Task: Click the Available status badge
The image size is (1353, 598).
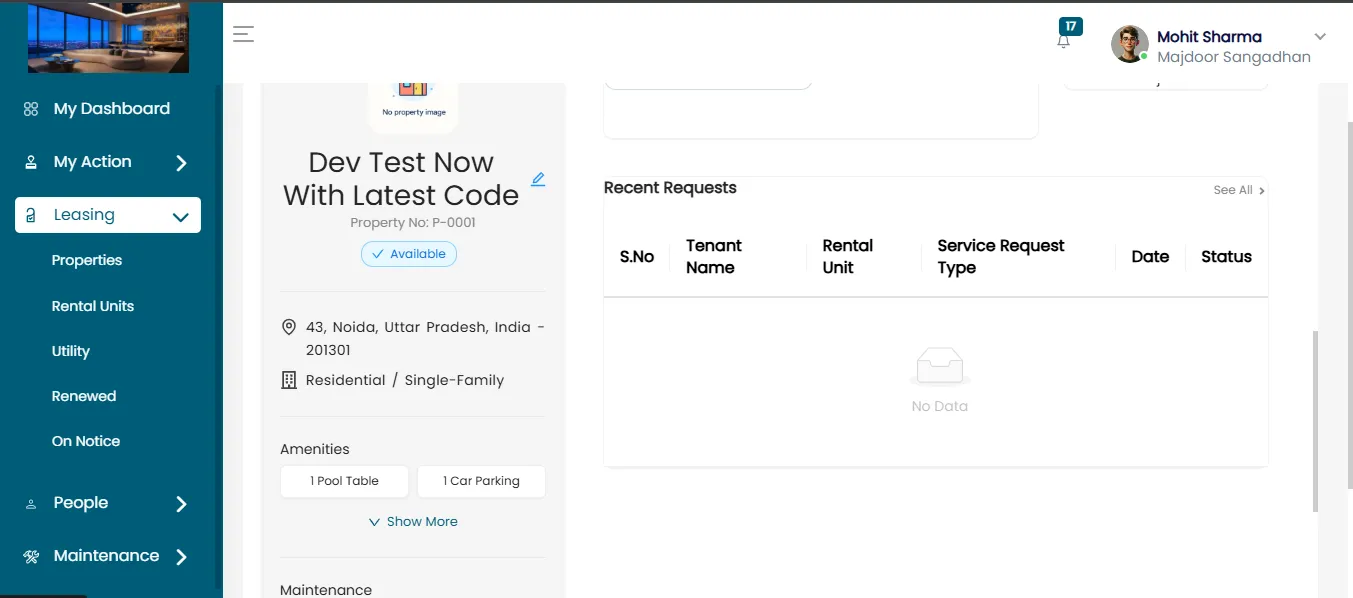Action: [x=409, y=254]
